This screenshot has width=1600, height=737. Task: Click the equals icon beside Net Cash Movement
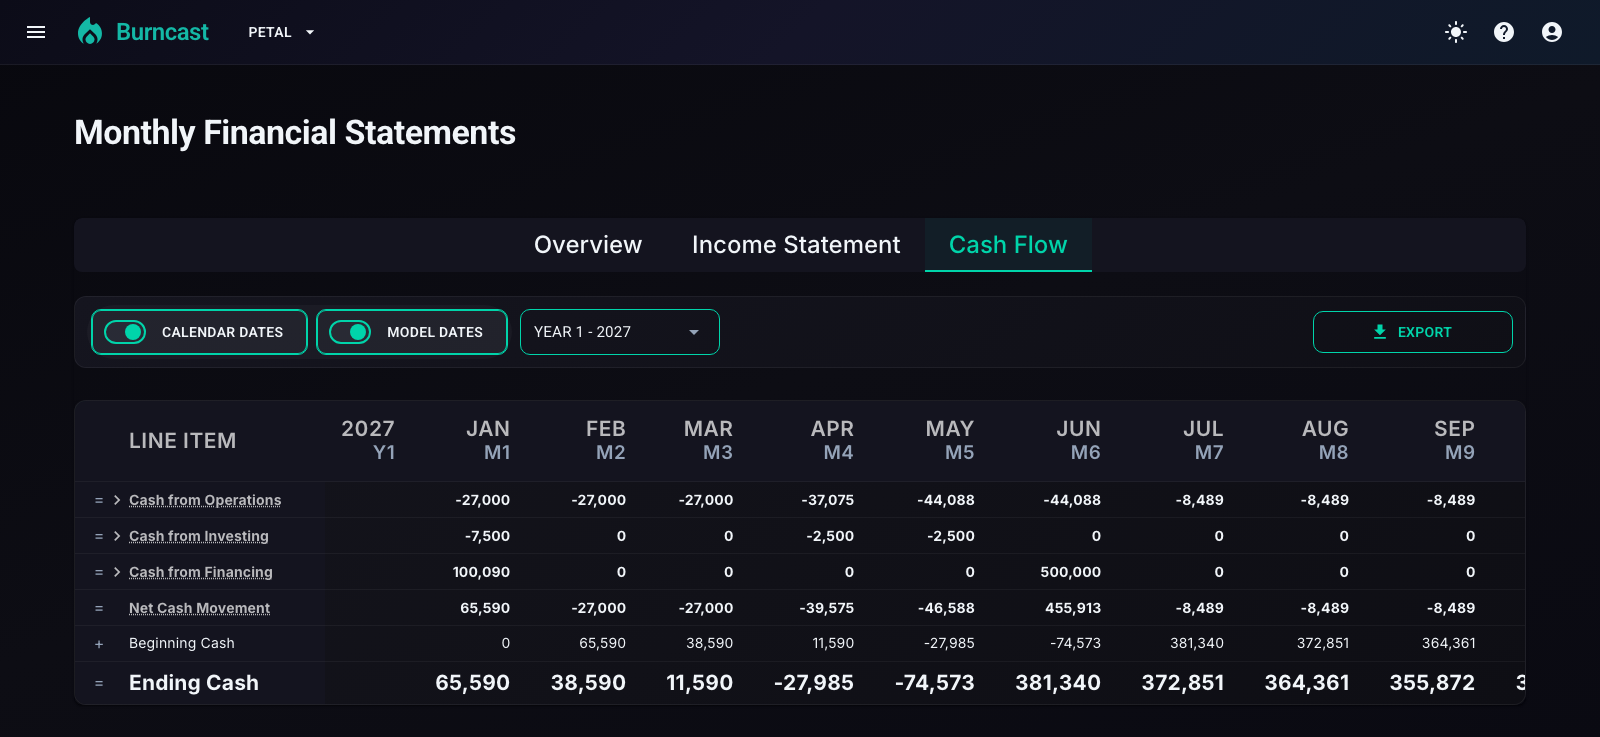[99, 608]
